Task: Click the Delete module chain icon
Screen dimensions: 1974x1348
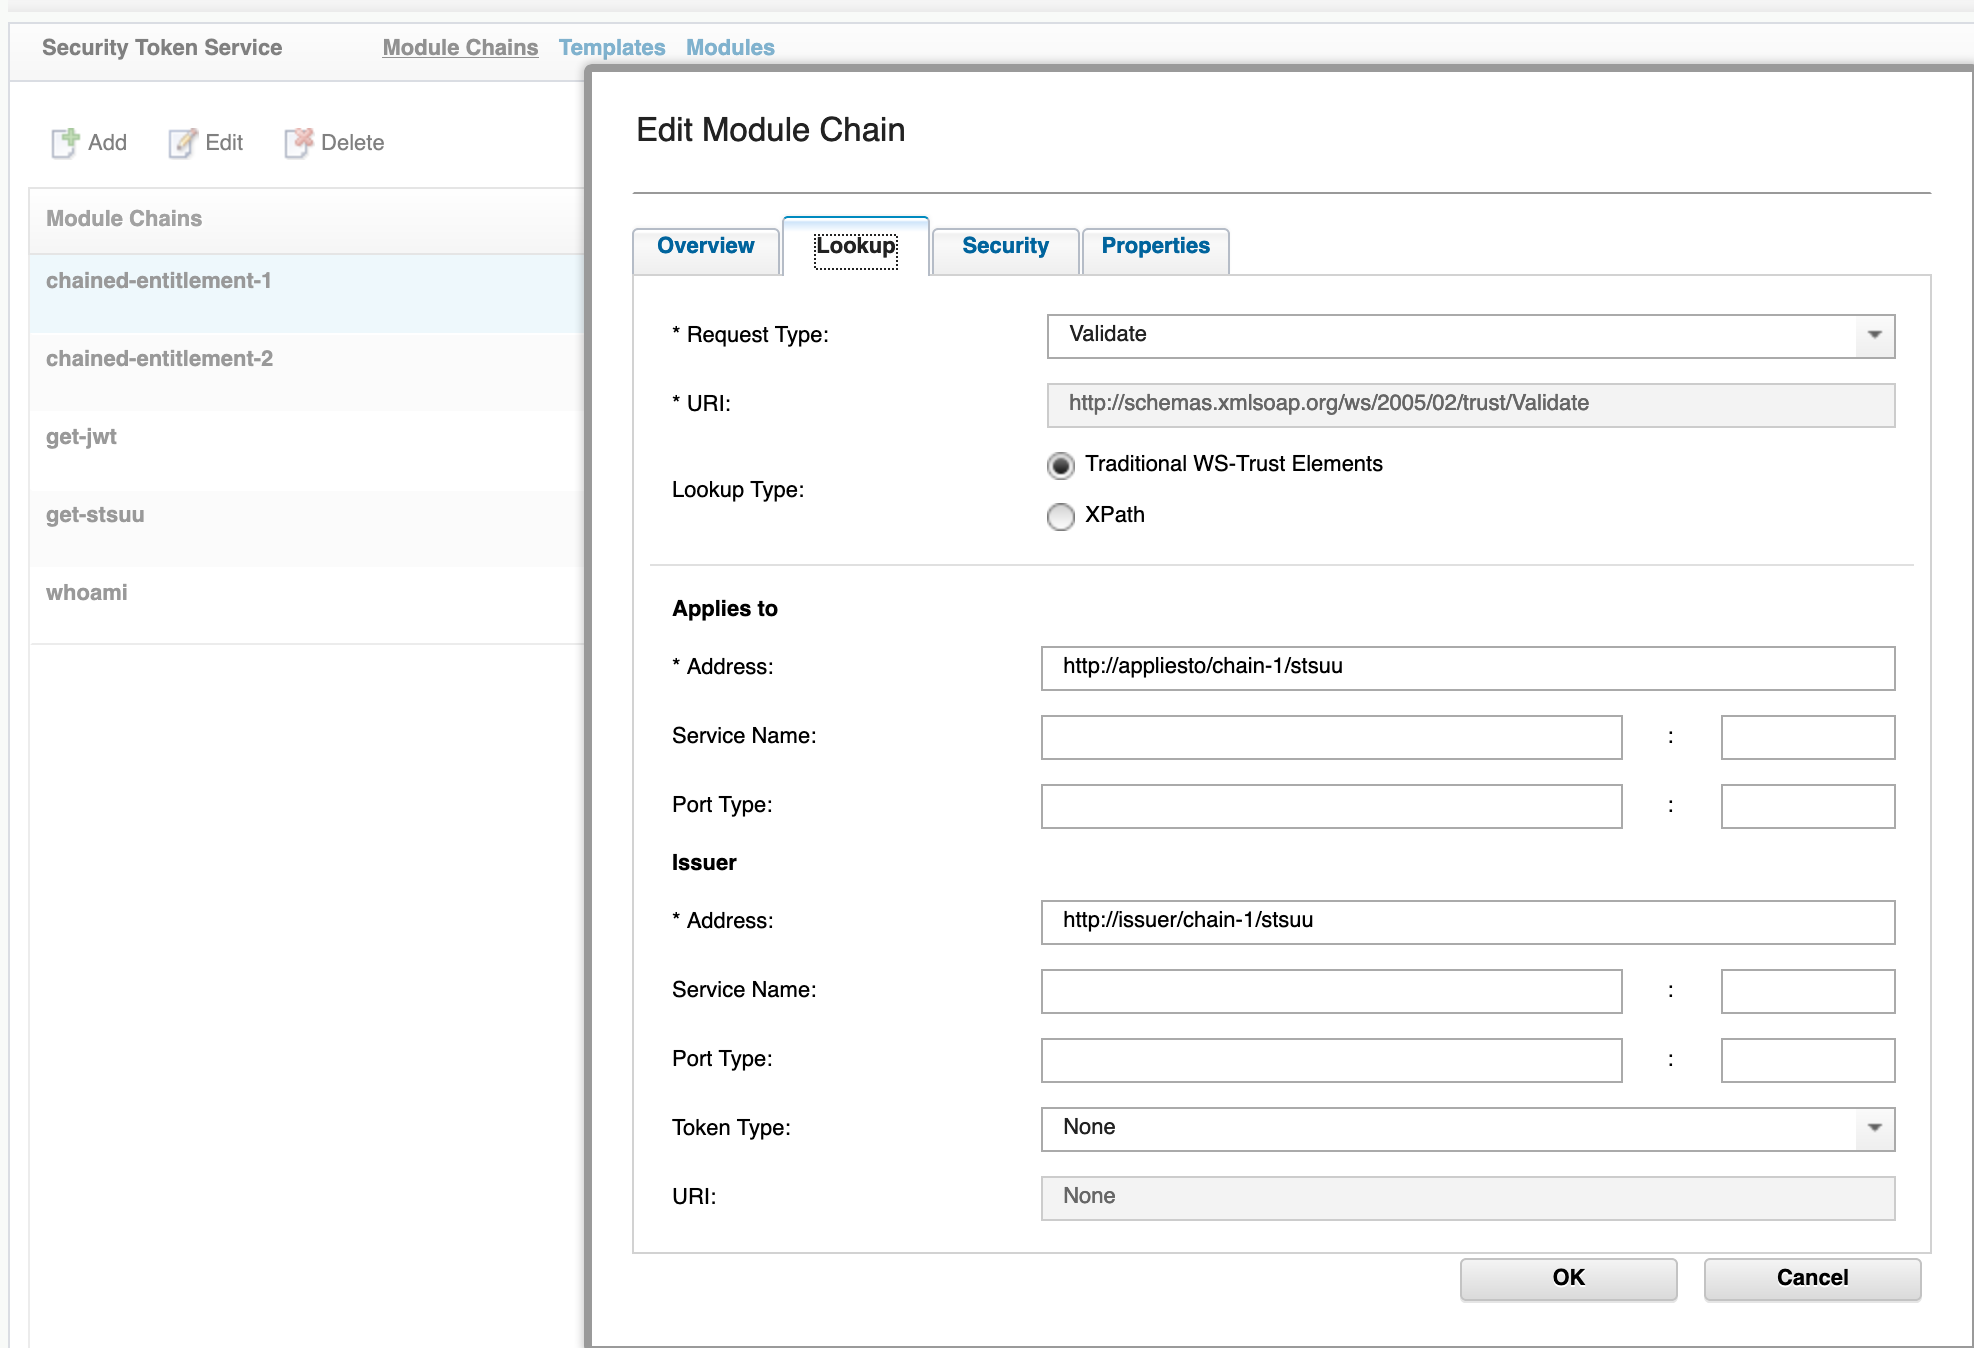Action: (298, 143)
